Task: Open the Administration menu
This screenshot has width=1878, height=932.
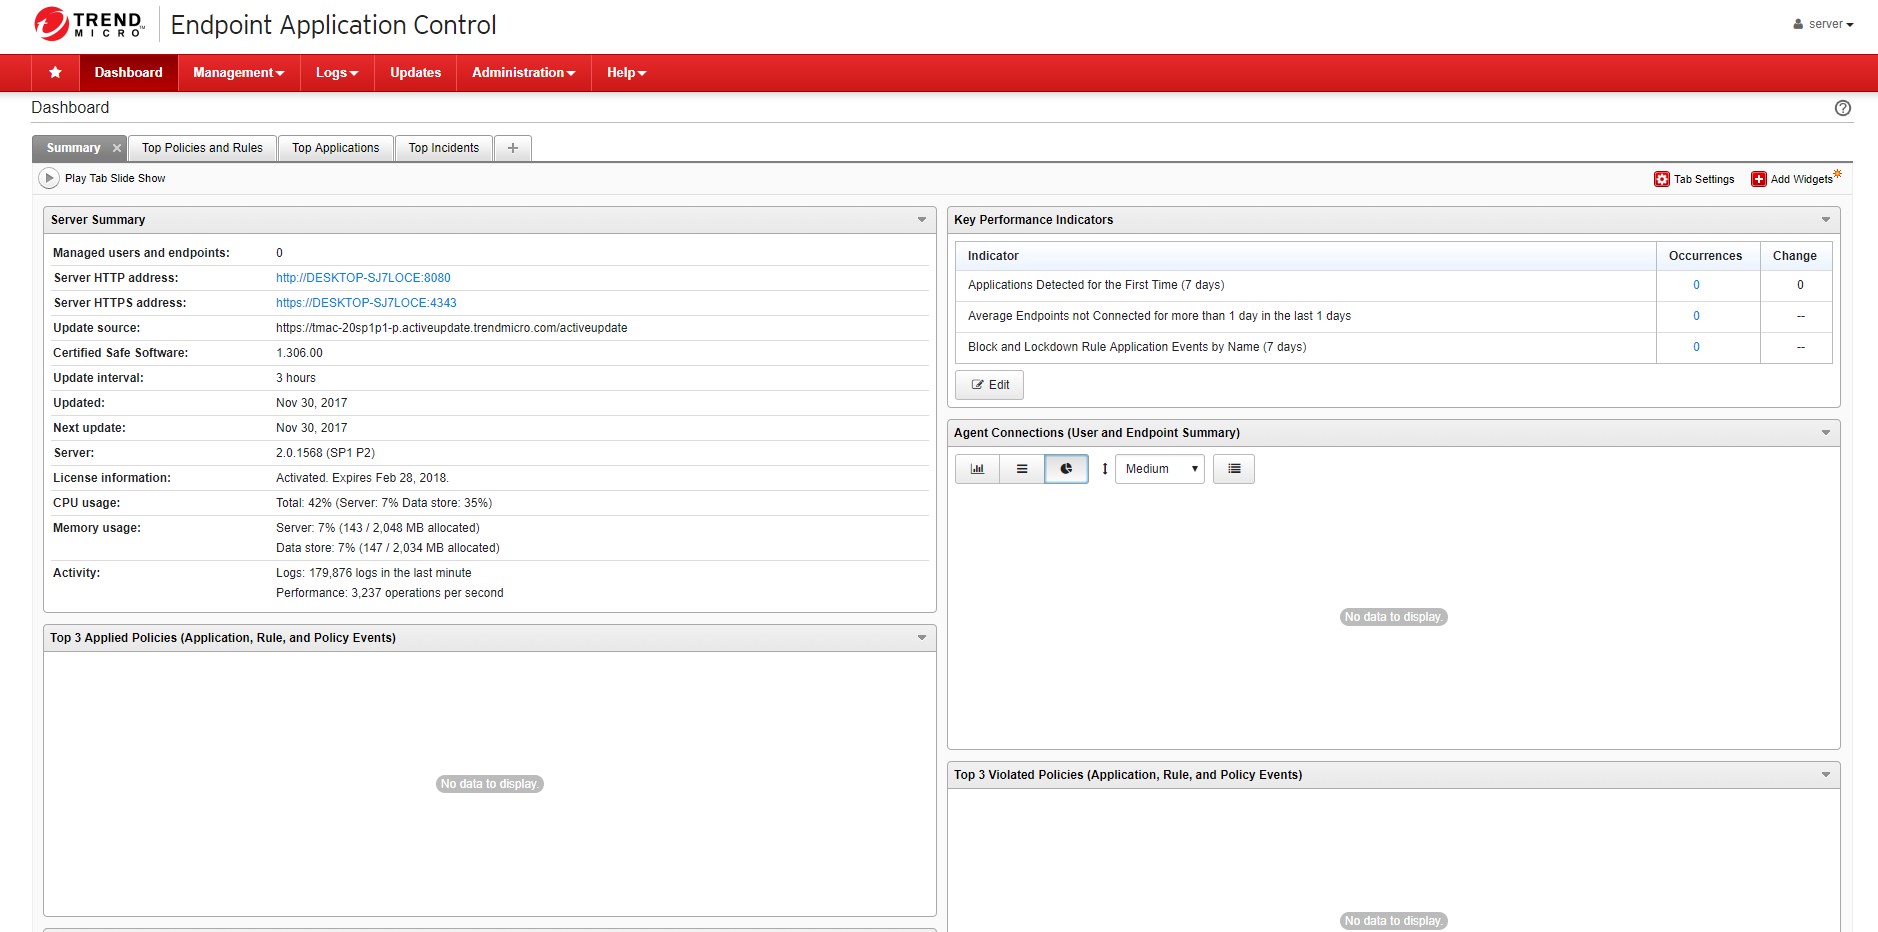Action: (x=522, y=72)
